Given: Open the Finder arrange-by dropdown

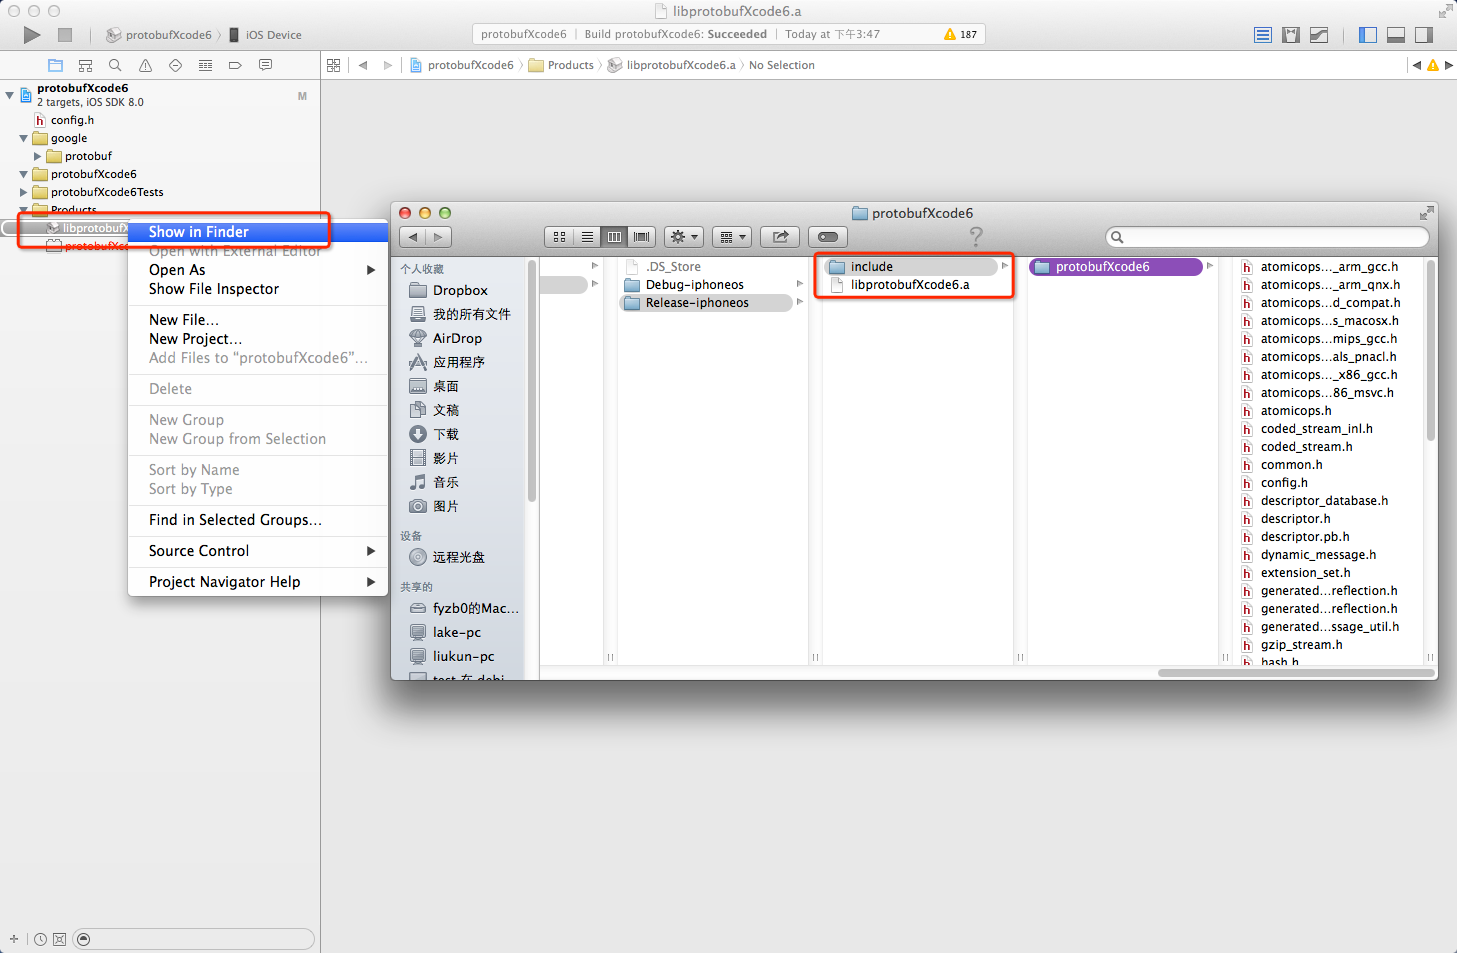Looking at the screenshot, I should click(733, 237).
